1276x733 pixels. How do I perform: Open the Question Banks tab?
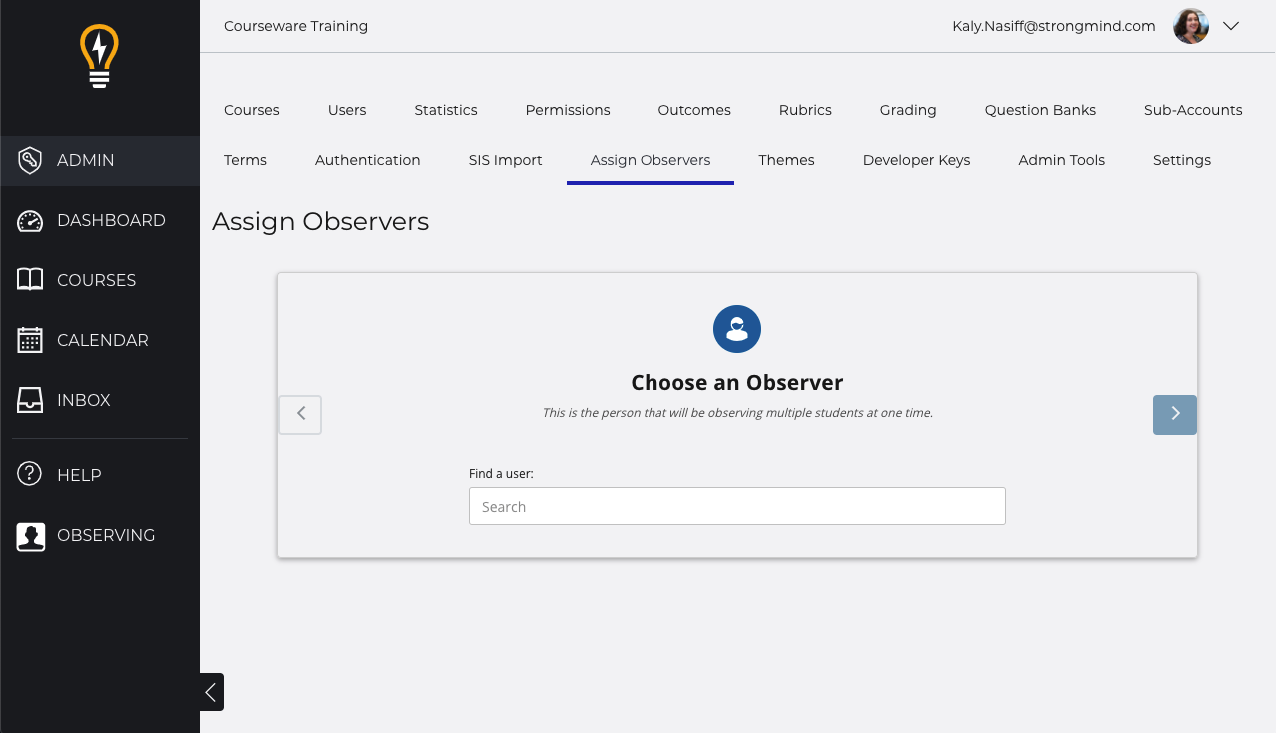tap(1040, 110)
